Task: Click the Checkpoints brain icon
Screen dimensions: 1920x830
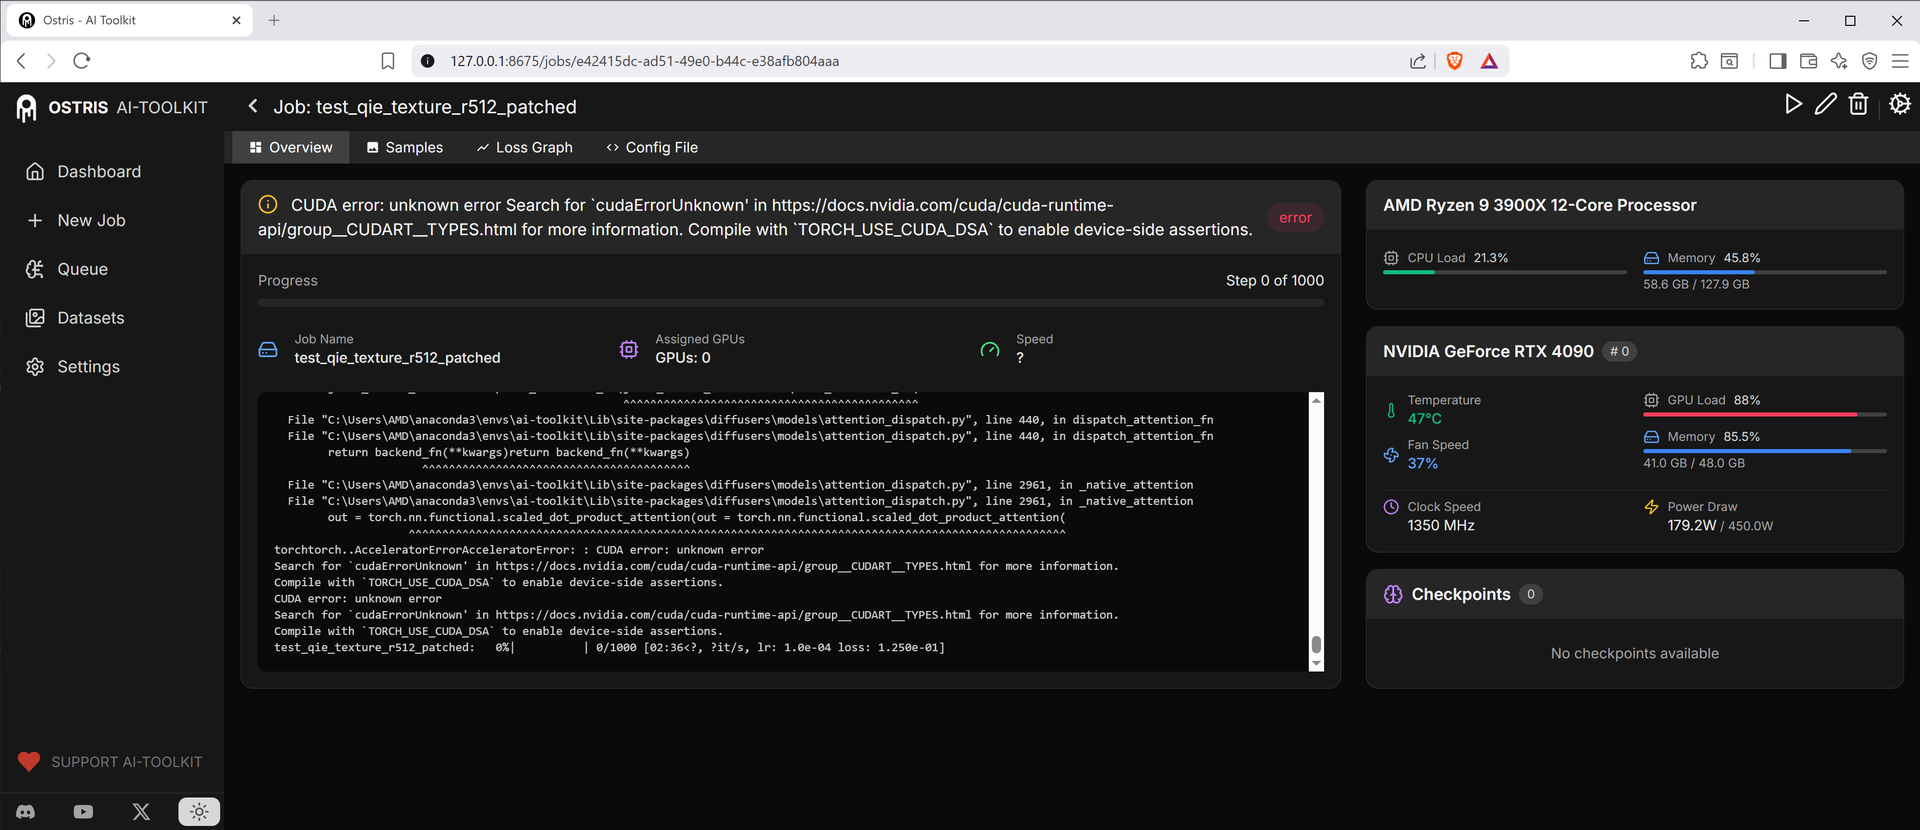Action: [1393, 594]
